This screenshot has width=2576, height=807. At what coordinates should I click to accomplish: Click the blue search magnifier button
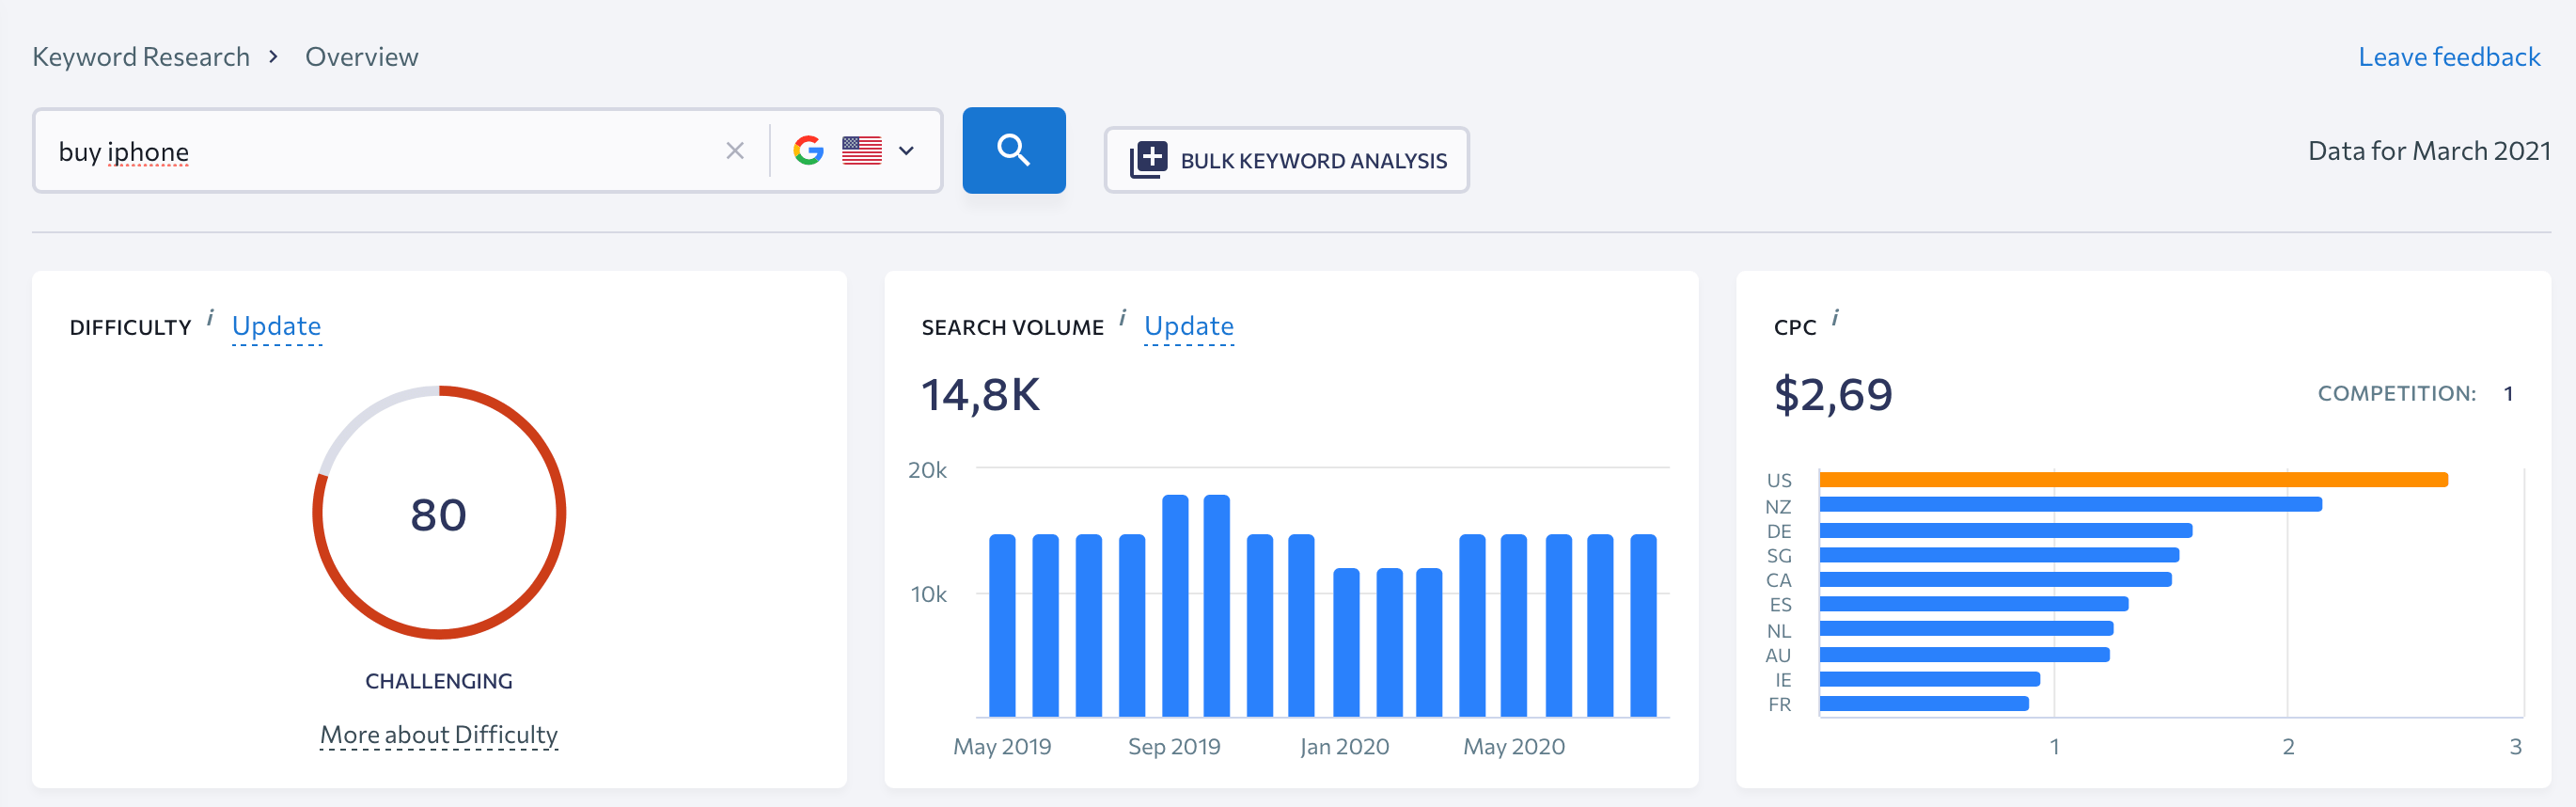pos(1013,150)
